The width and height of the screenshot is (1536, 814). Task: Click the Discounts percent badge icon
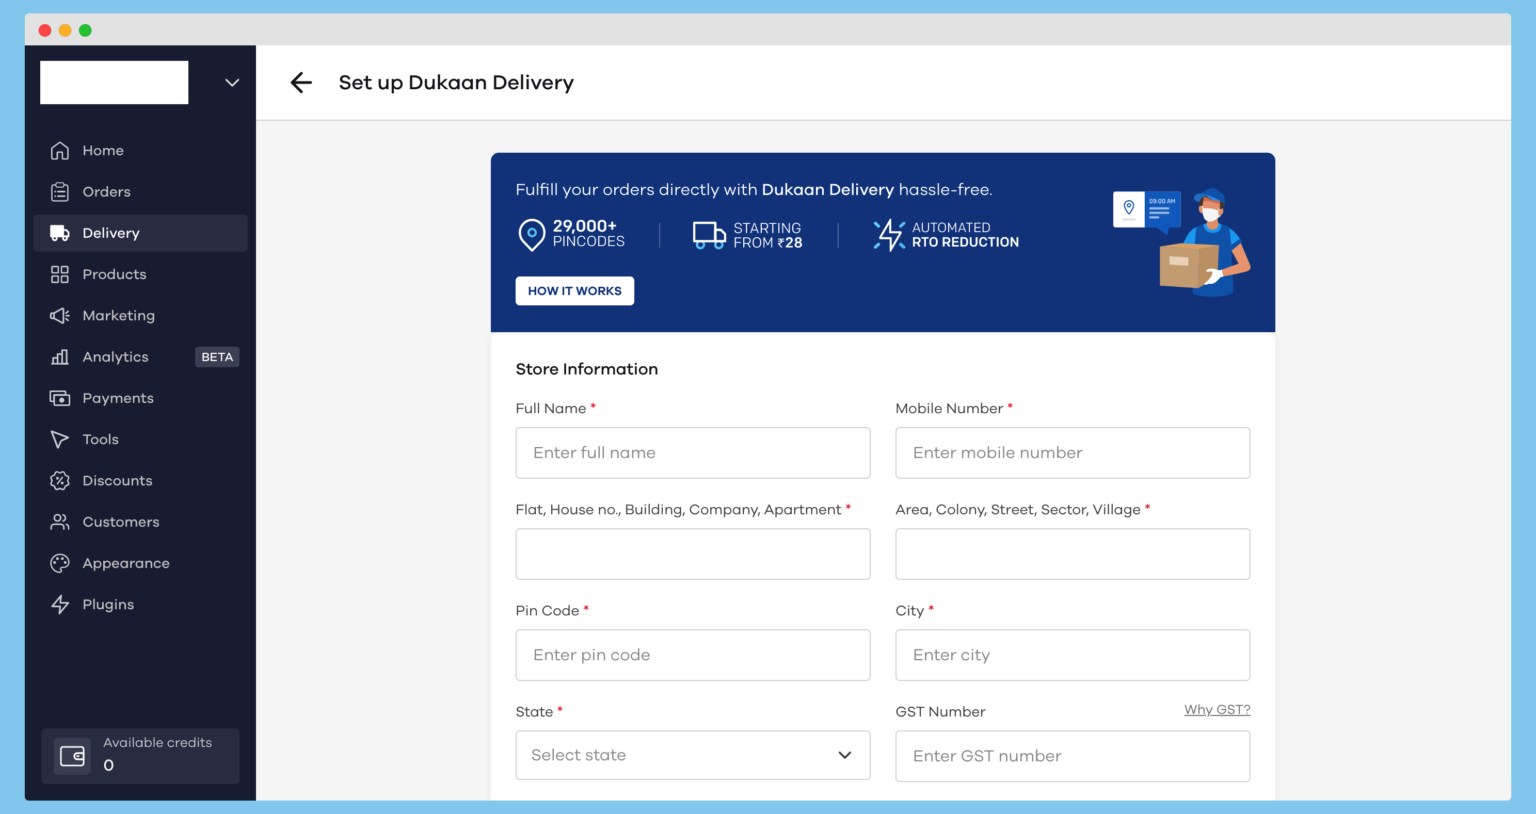point(60,480)
